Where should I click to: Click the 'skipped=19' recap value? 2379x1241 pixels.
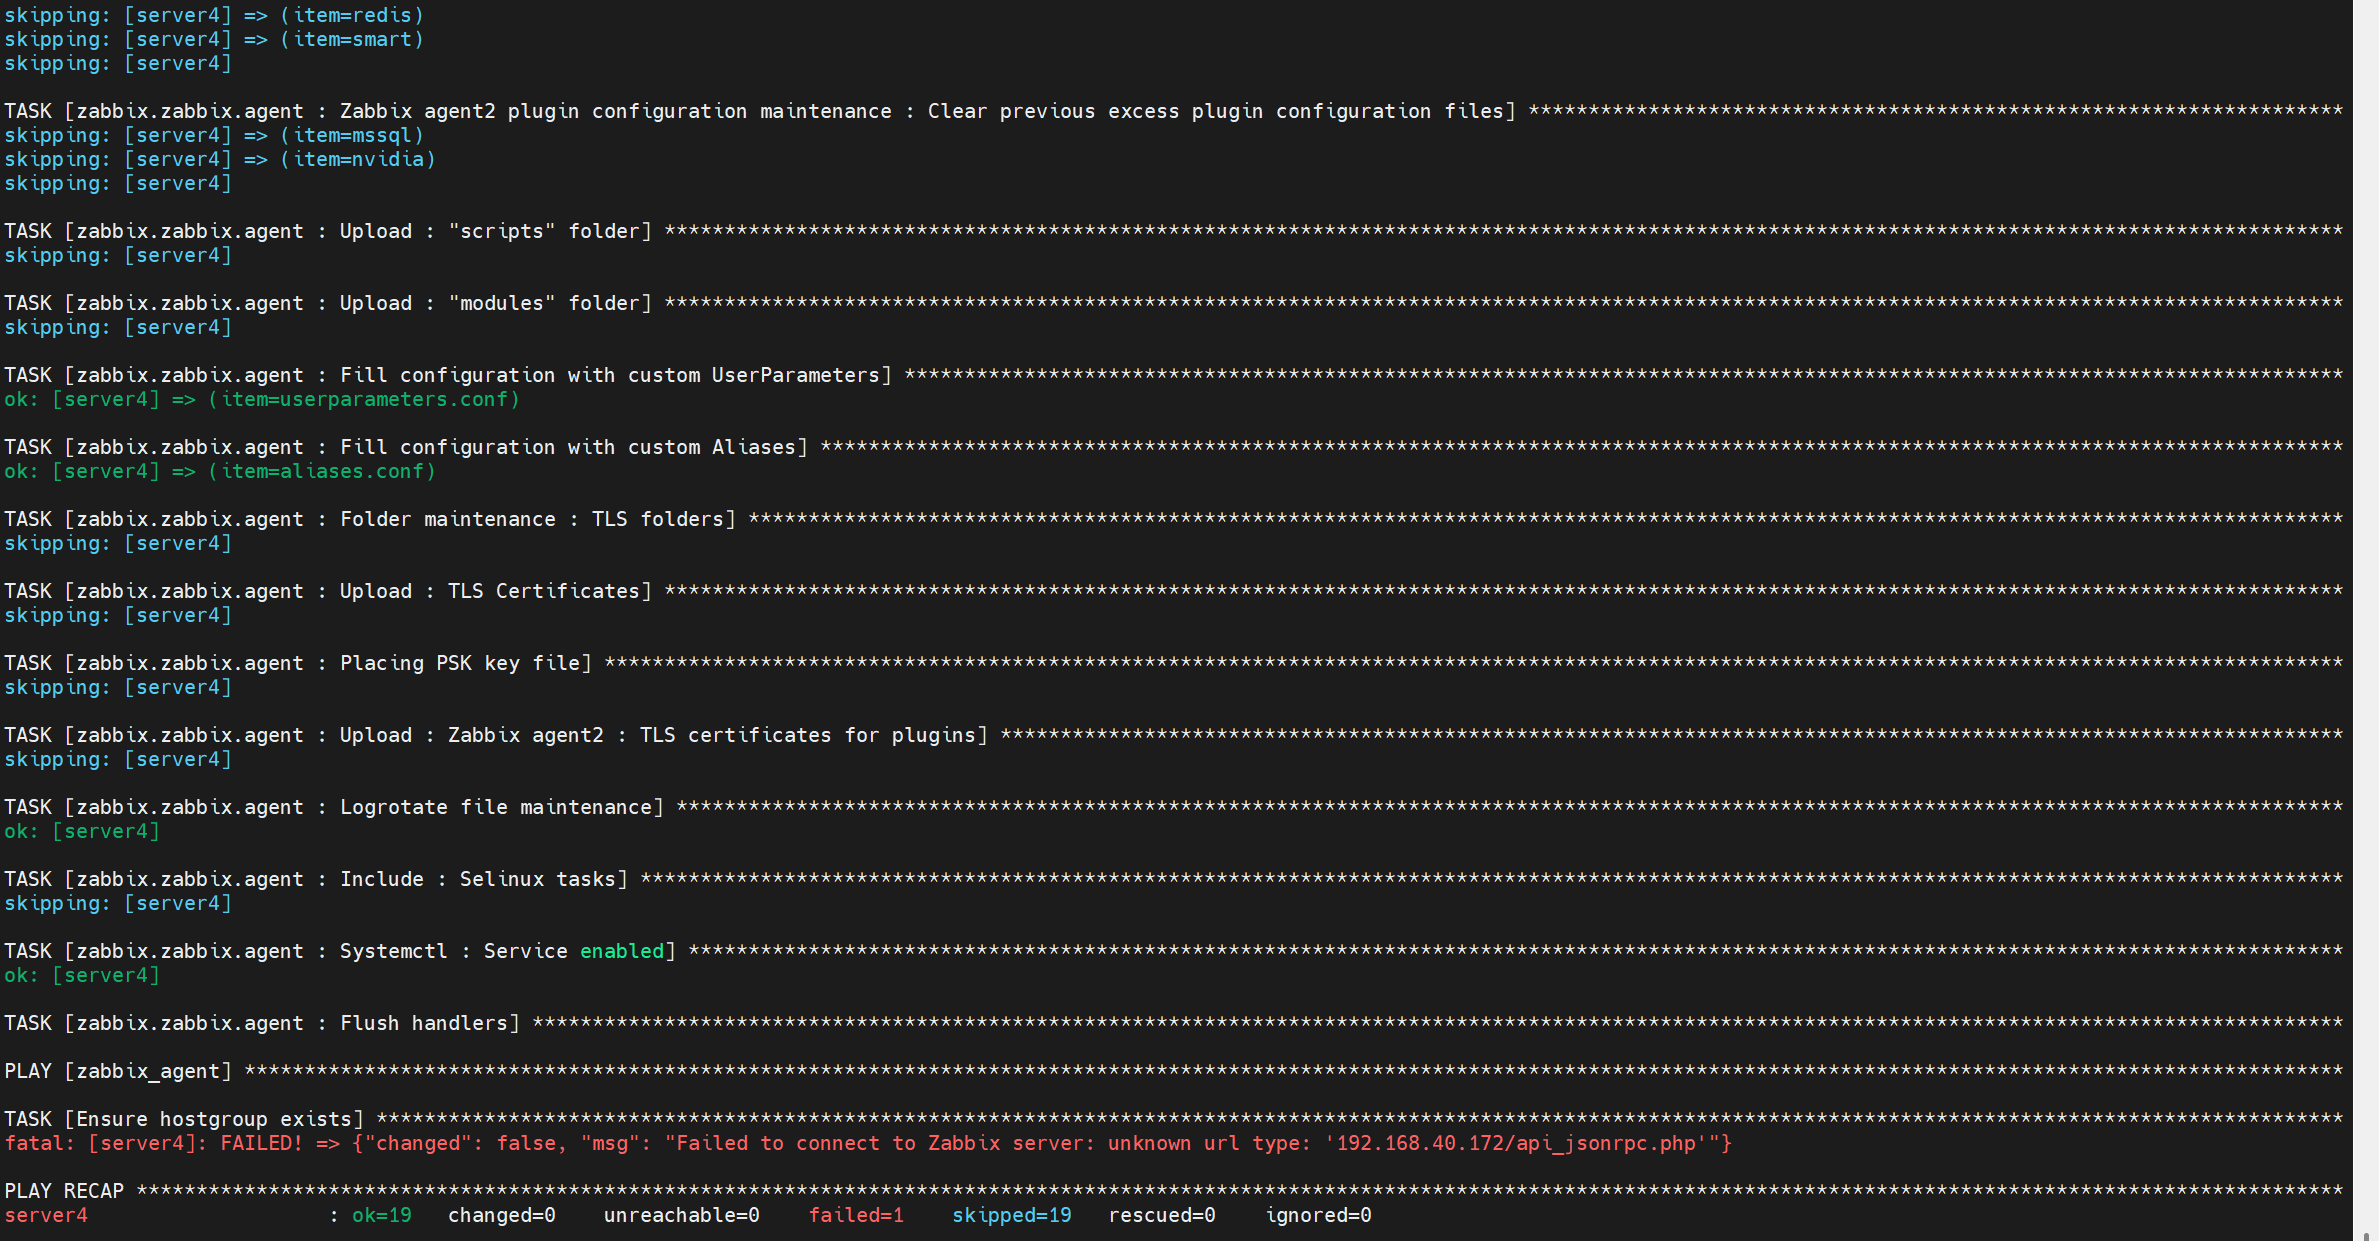point(1012,1215)
